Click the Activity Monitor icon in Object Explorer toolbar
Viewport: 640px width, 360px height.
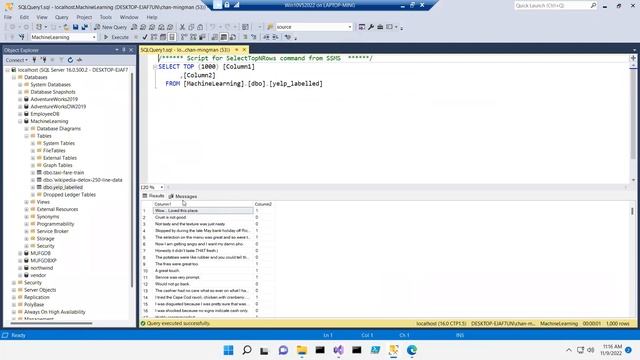[79, 60]
